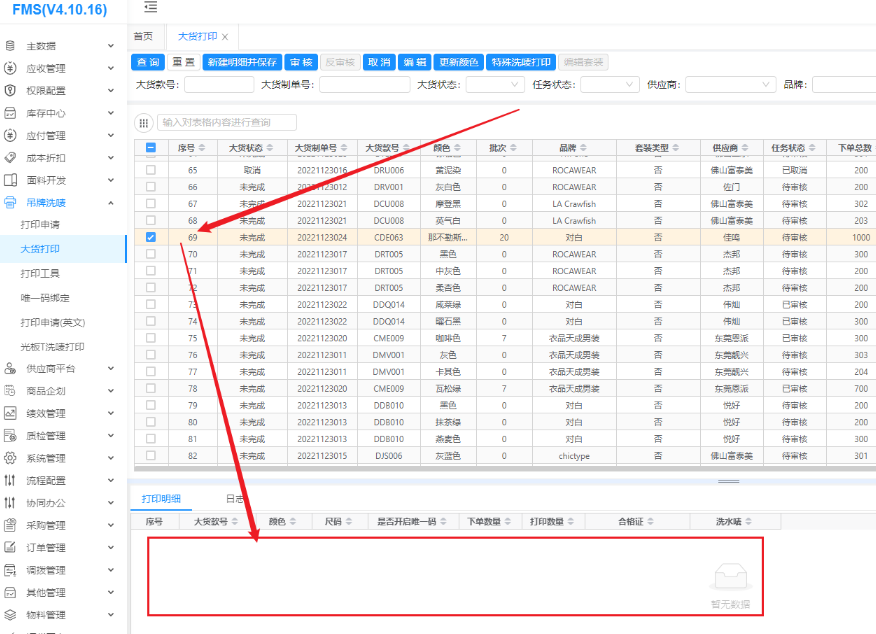
Task: Click the 主数据 database icon in sidebar
Action: tap(10, 46)
